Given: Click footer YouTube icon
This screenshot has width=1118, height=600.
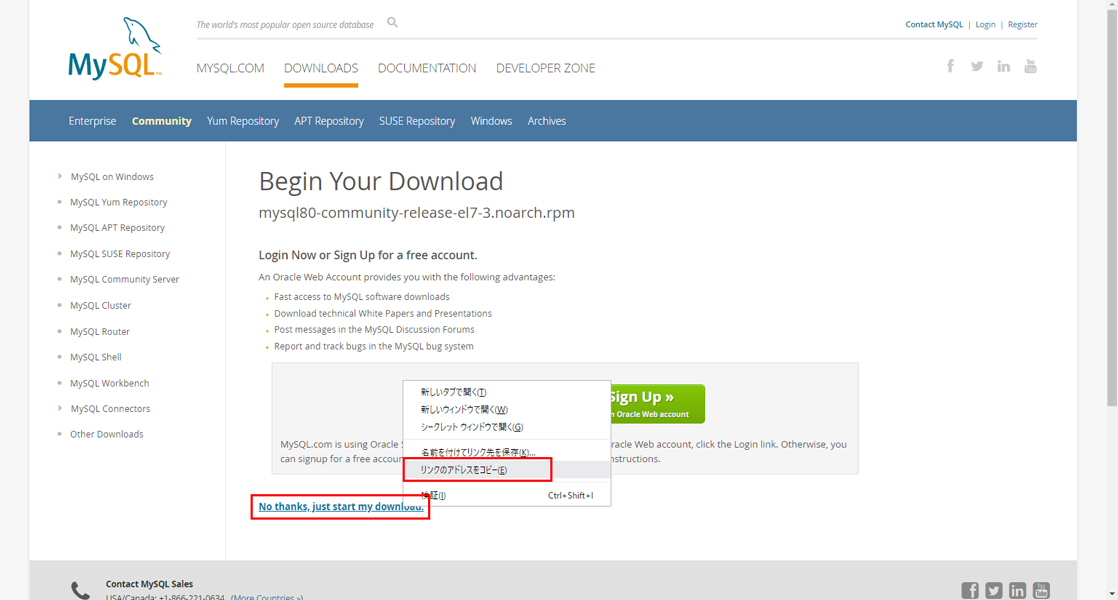Looking at the screenshot, I should [1042, 590].
